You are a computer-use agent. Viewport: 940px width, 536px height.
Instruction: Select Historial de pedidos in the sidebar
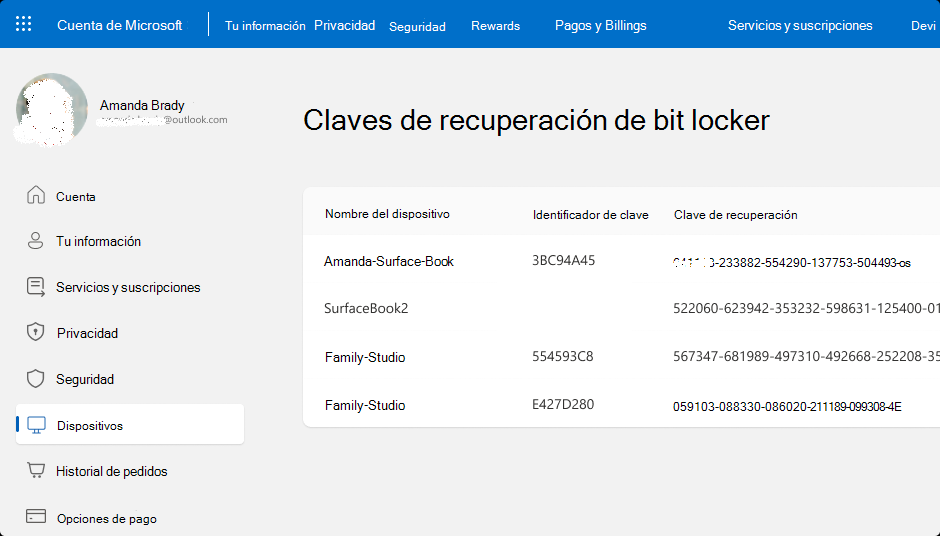tap(112, 472)
